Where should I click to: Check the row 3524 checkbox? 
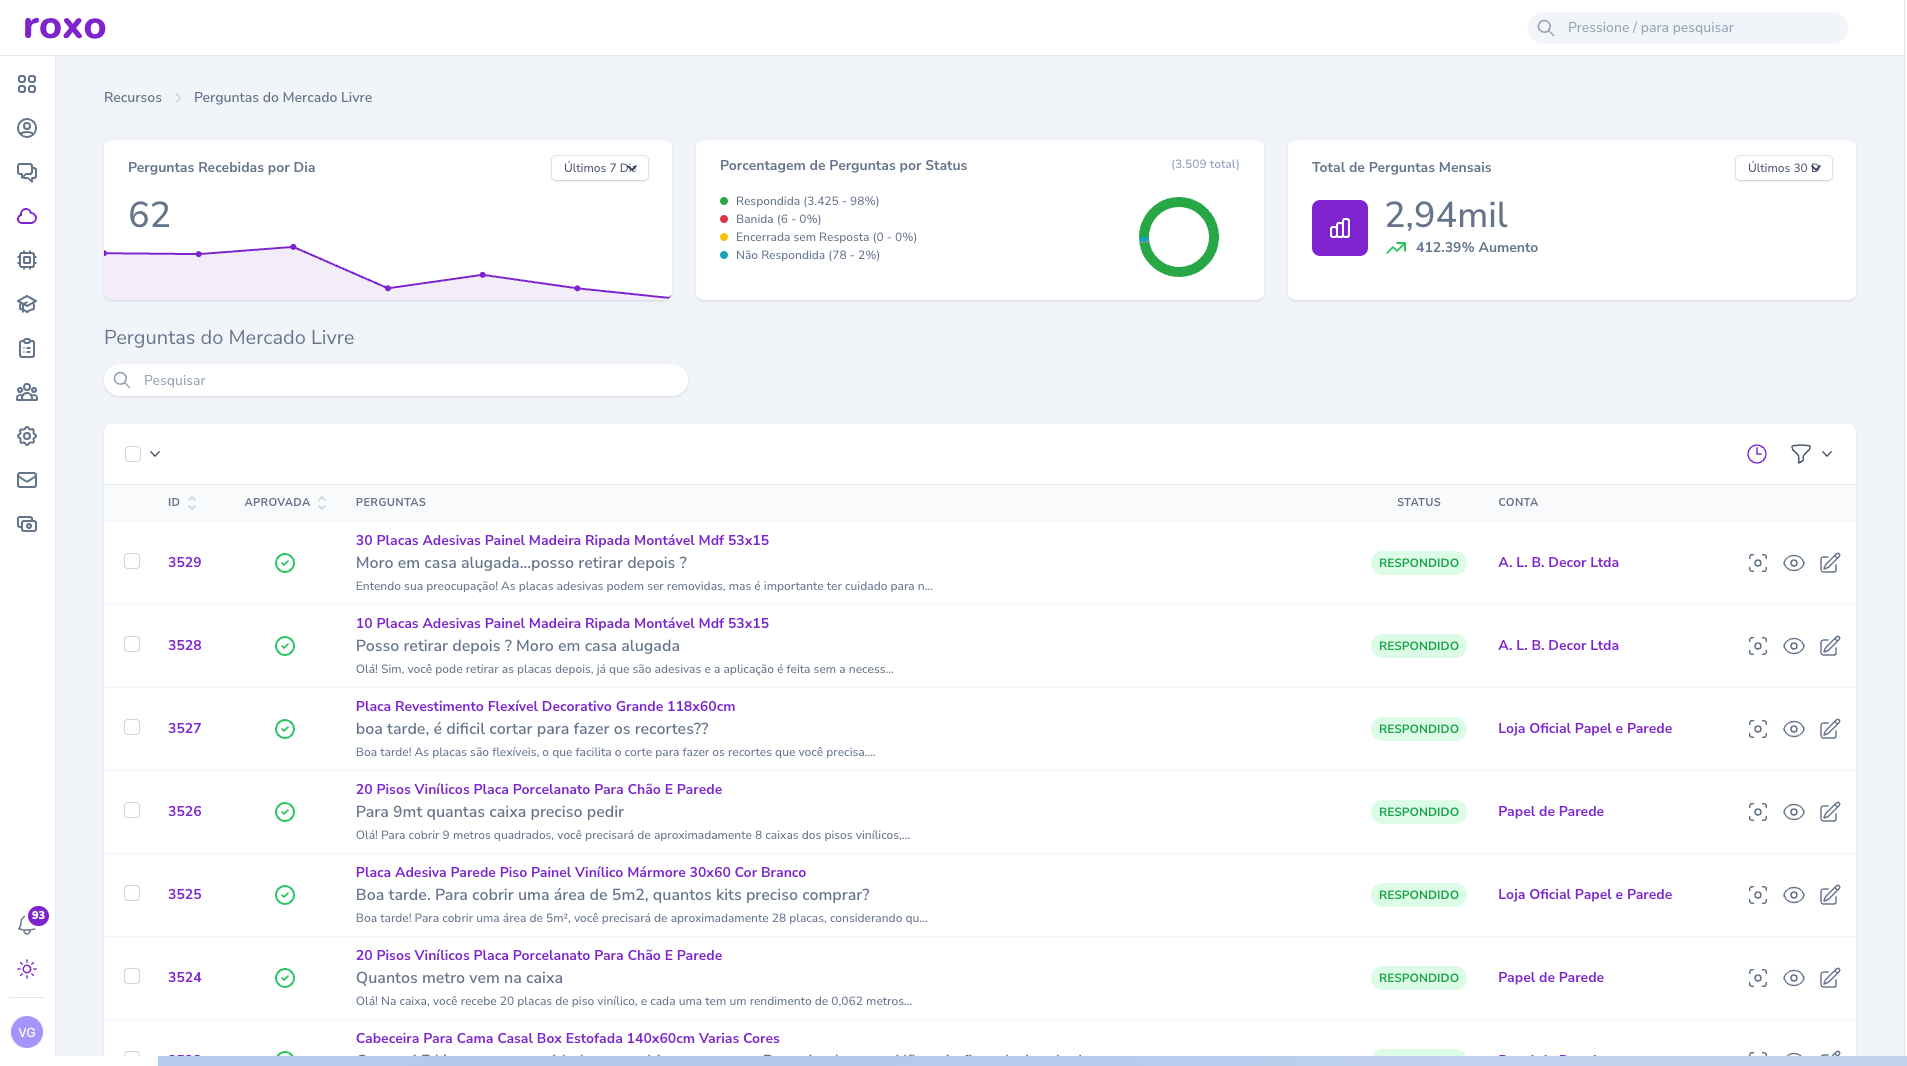point(132,976)
